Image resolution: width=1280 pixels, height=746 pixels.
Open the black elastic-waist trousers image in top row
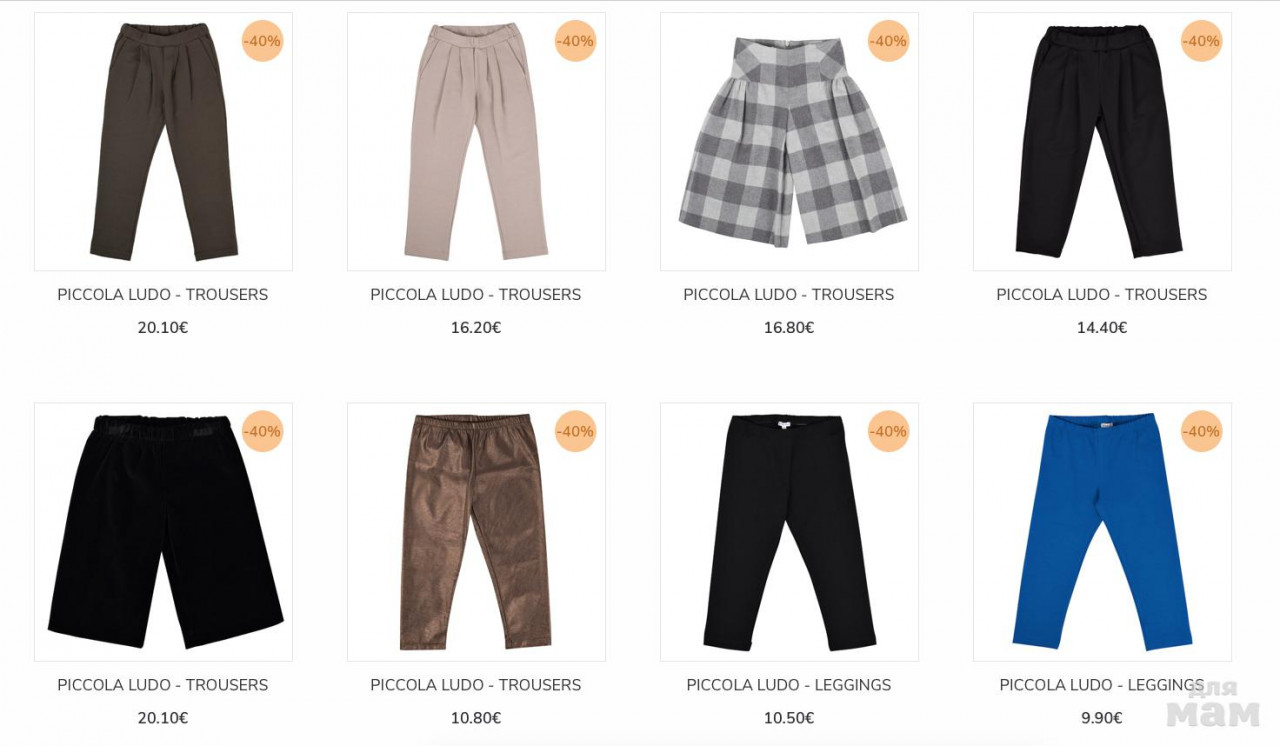point(1102,141)
